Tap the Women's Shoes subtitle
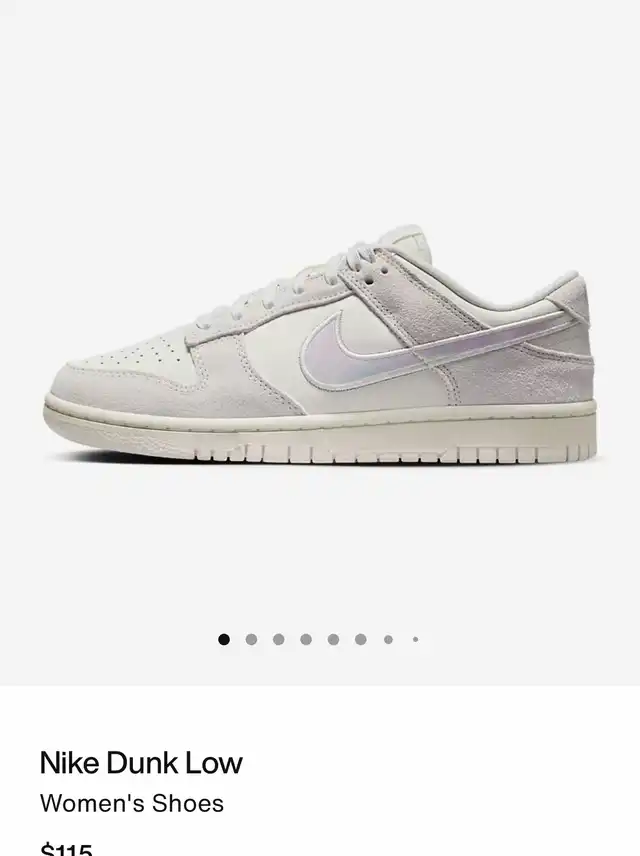The image size is (640, 856). tap(132, 804)
